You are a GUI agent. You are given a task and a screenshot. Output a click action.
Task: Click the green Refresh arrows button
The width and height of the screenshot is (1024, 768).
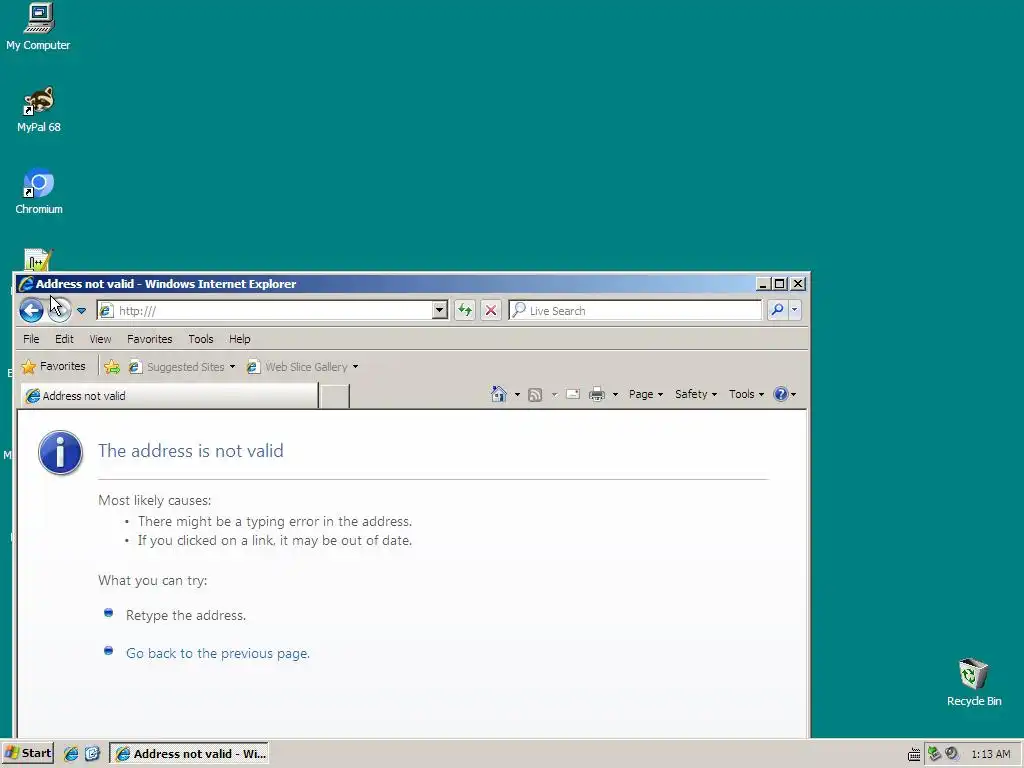click(x=465, y=310)
